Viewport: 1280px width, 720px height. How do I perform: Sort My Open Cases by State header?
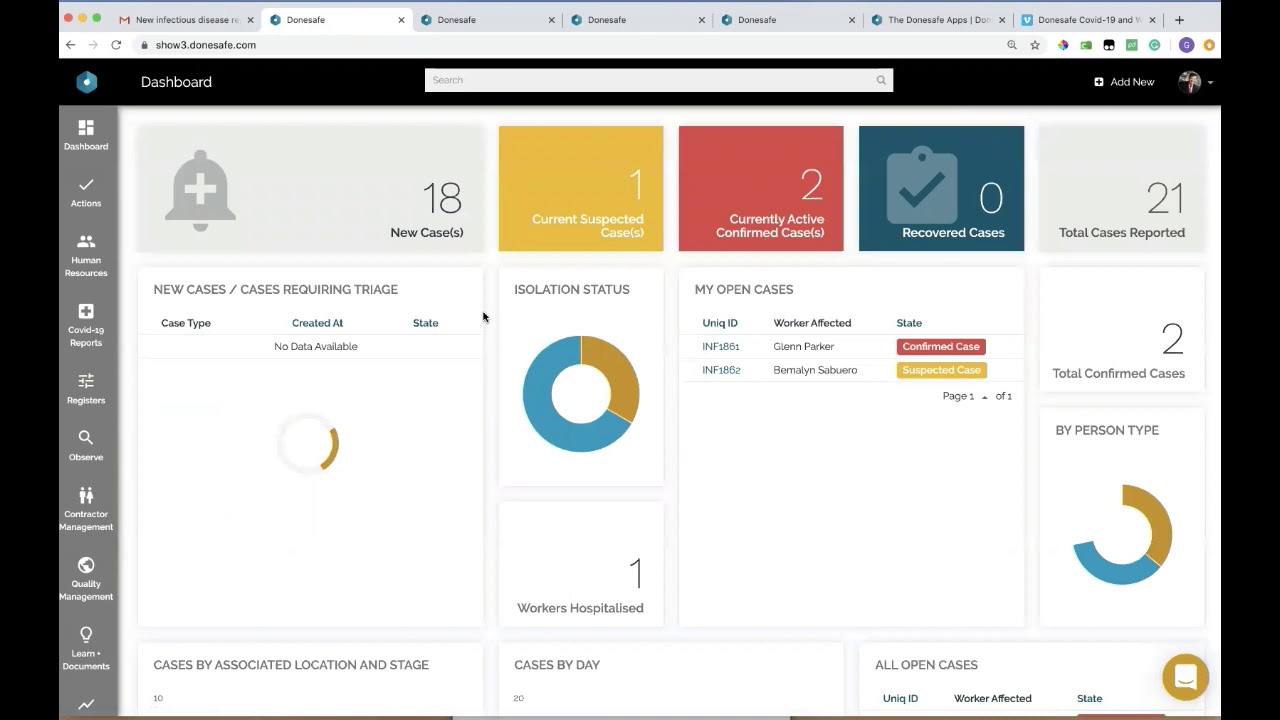point(909,323)
